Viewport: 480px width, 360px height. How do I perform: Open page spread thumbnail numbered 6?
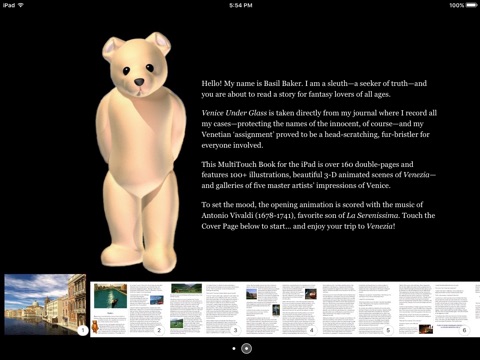pyautogui.click(x=434, y=309)
